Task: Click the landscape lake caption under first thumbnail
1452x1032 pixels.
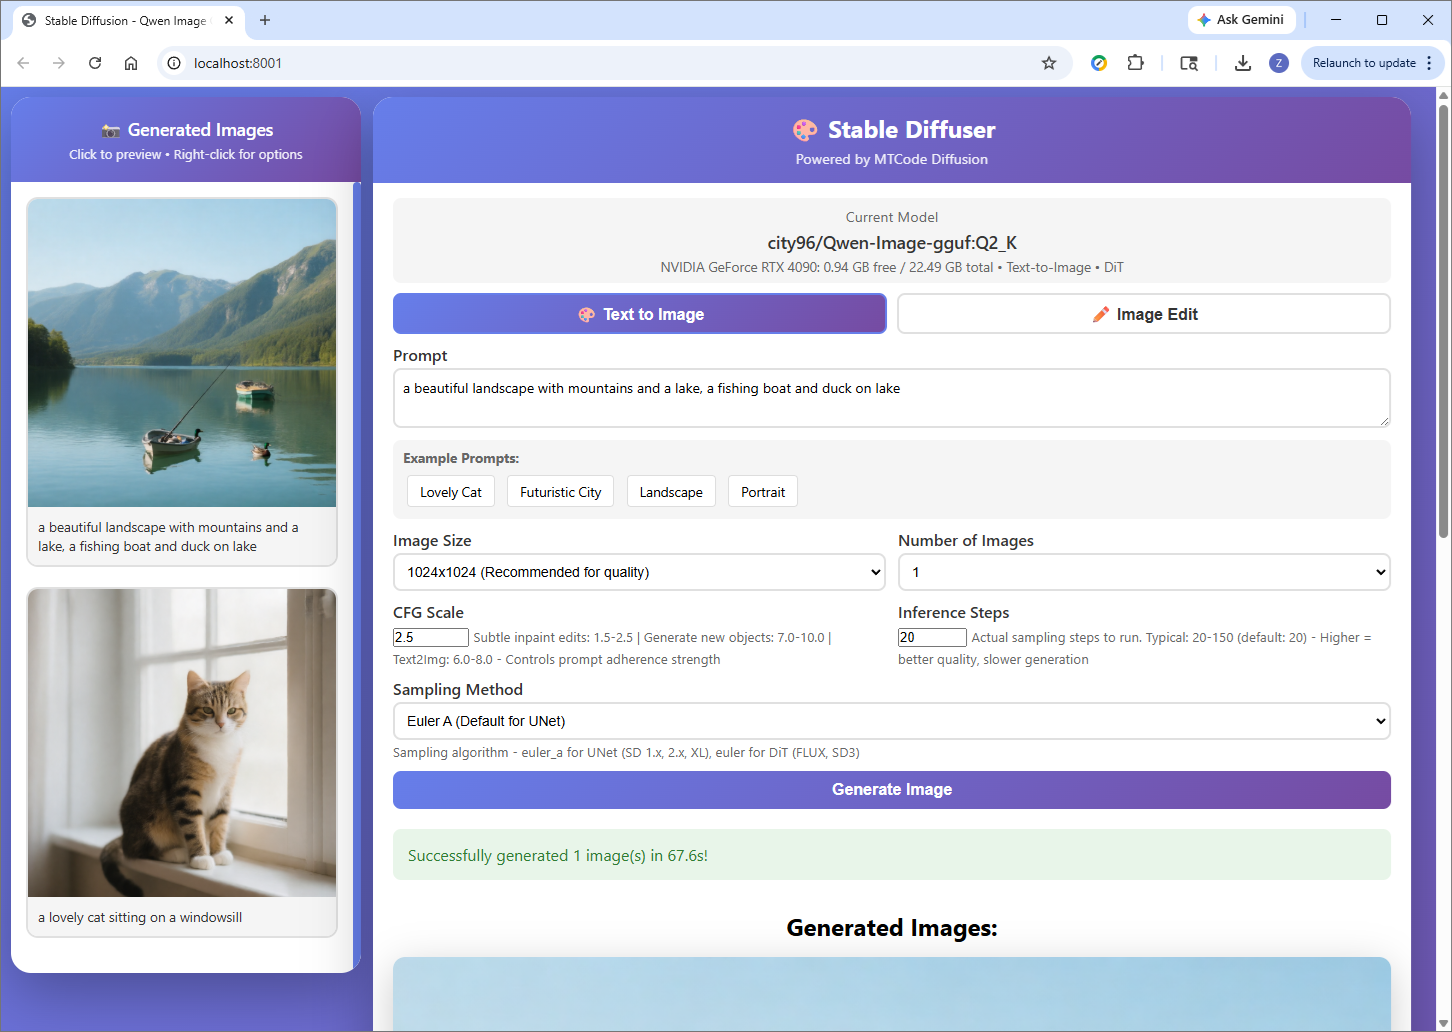Action: (168, 537)
